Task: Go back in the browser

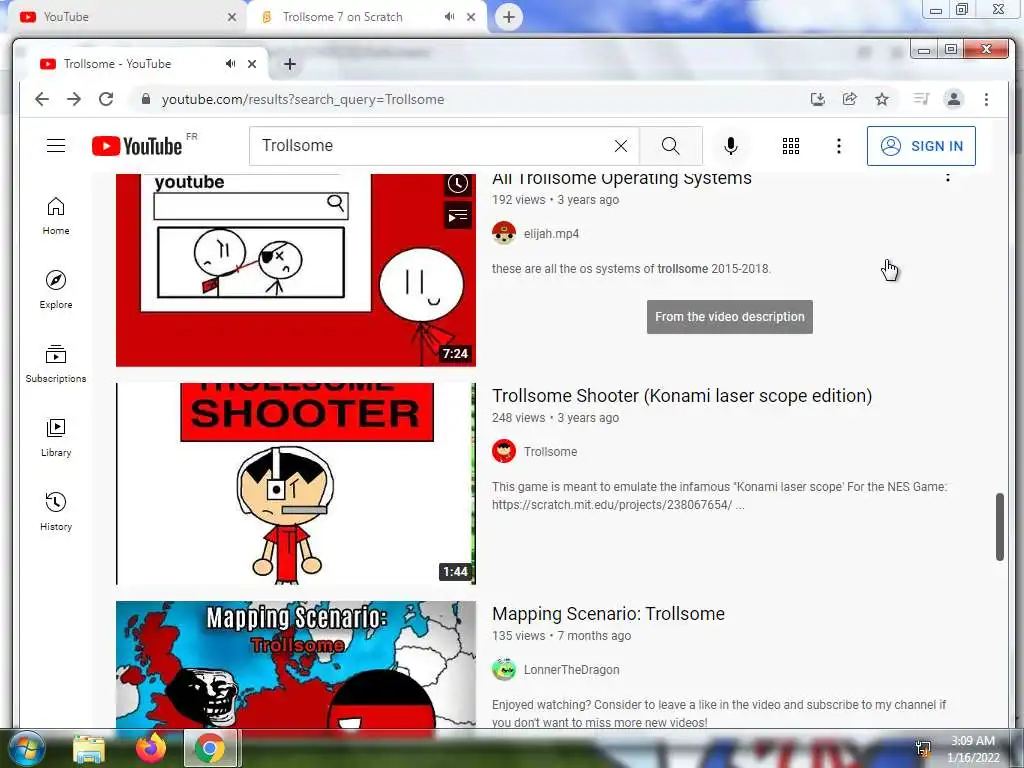Action: (x=42, y=99)
